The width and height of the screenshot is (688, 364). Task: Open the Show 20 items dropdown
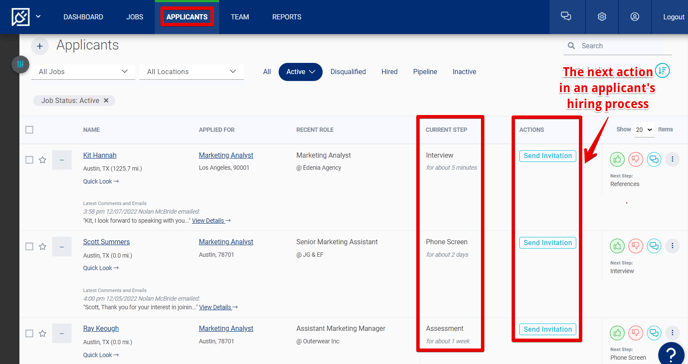coord(644,130)
